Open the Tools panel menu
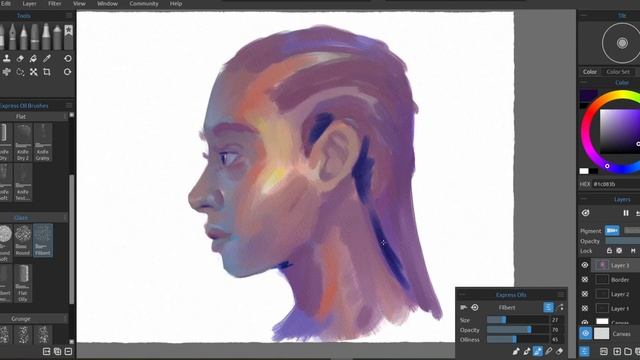The width and height of the screenshot is (640, 360). (69, 16)
